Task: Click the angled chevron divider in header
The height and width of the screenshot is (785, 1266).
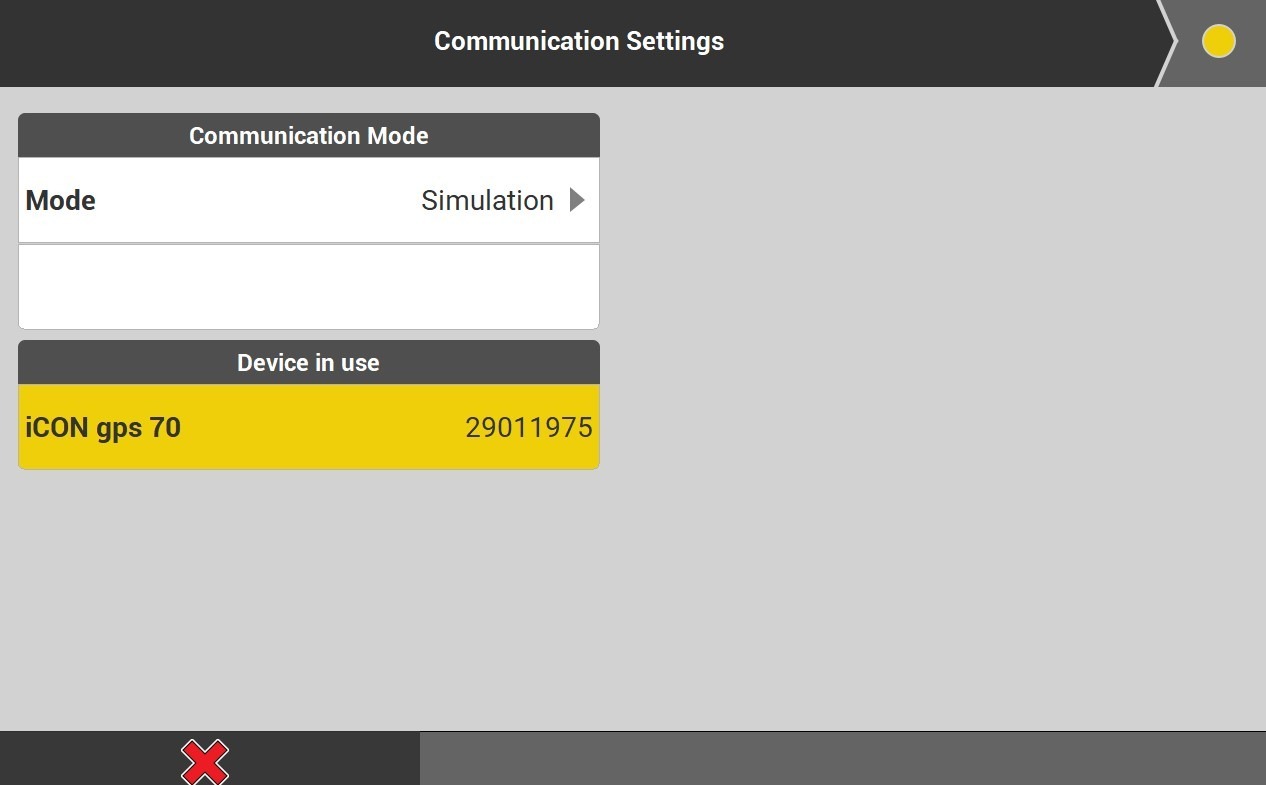Action: [x=1166, y=43]
